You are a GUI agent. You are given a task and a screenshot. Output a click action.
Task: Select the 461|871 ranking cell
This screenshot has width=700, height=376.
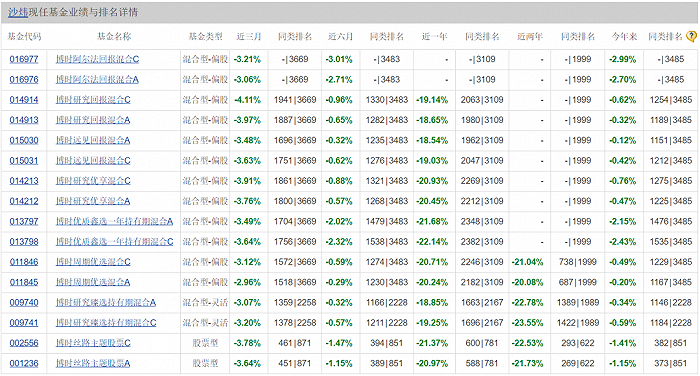pos(295,343)
